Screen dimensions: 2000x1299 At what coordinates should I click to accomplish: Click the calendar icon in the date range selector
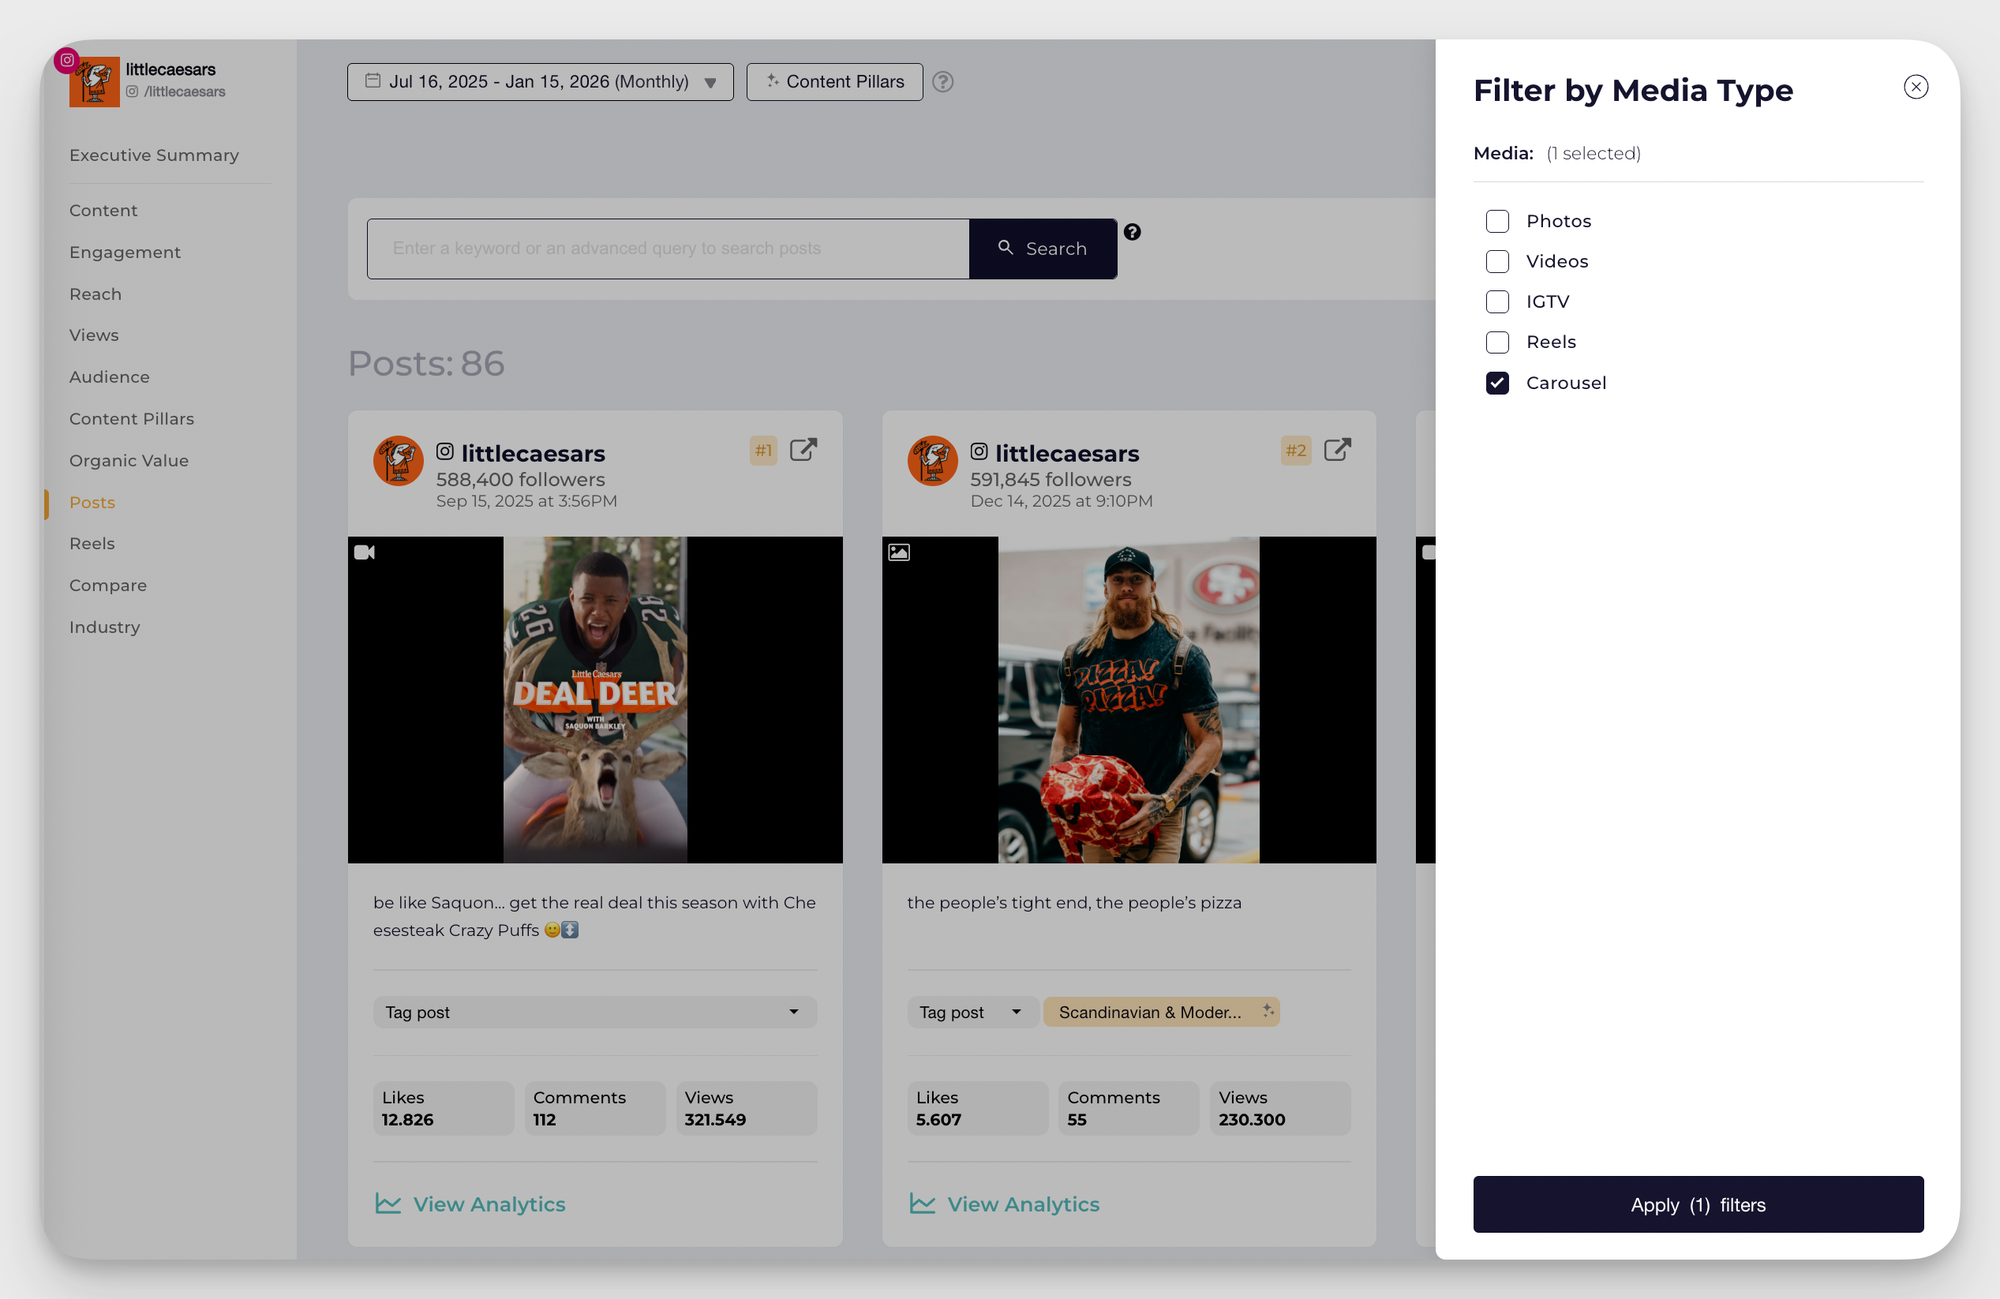(x=373, y=81)
